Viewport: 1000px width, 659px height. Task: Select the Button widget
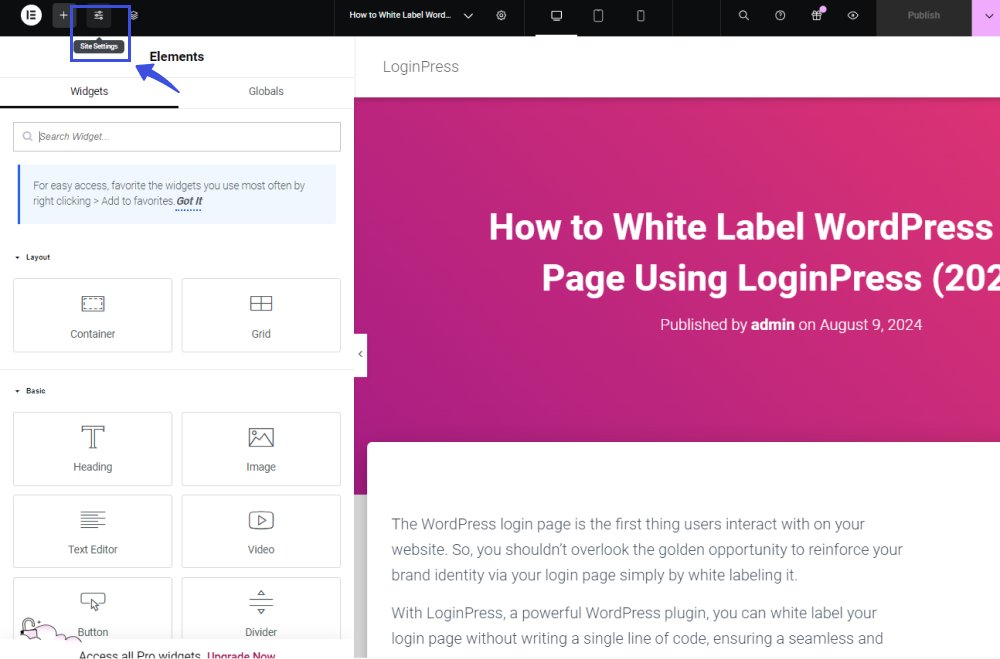(x=92, y=609)
